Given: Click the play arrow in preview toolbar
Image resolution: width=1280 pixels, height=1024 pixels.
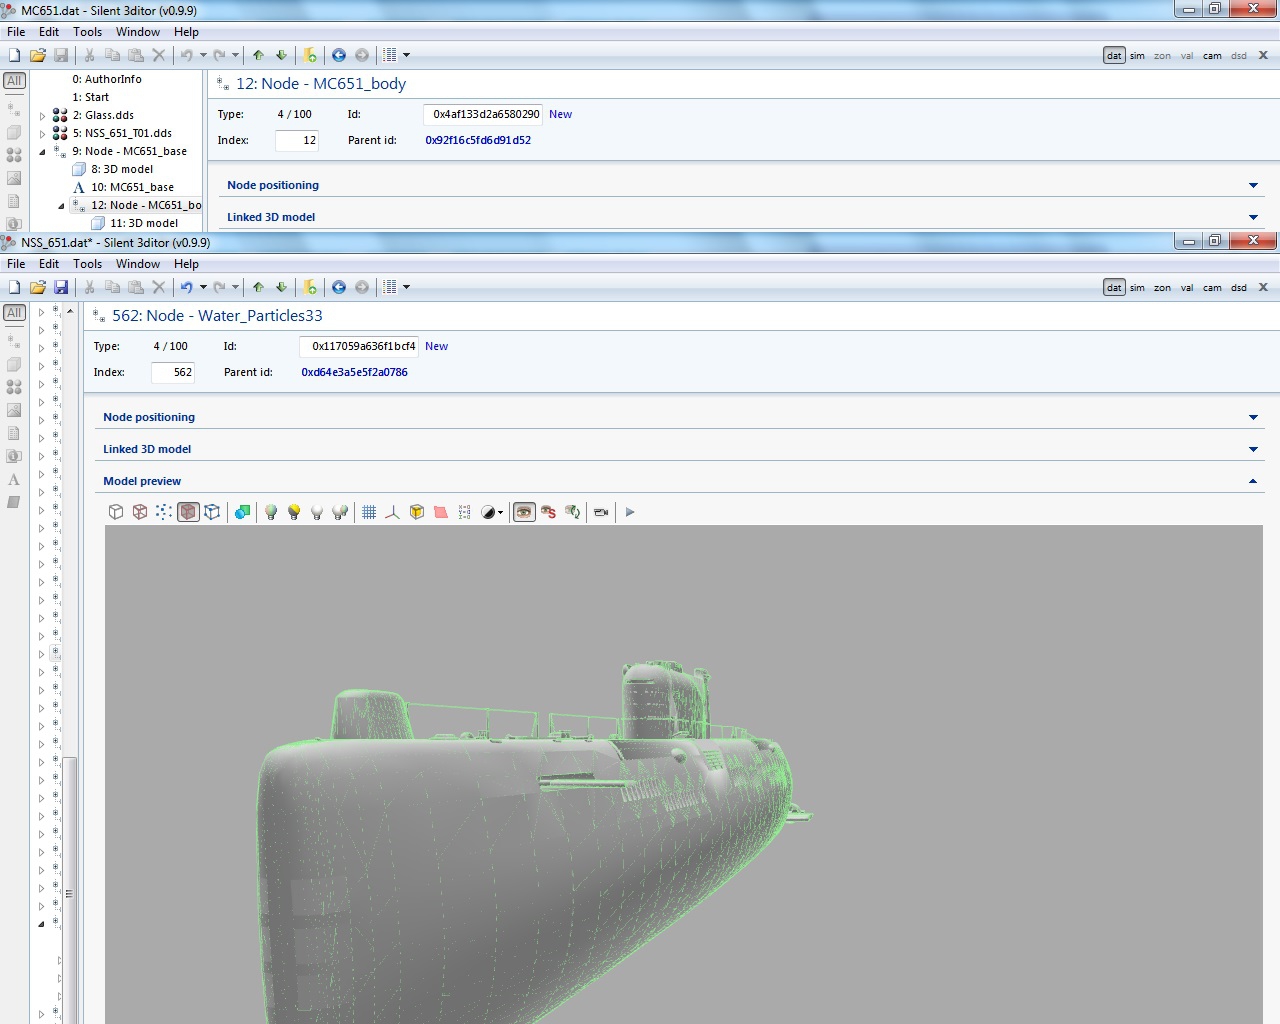Looking at the screenshot, I should click(x=630, y=512).
